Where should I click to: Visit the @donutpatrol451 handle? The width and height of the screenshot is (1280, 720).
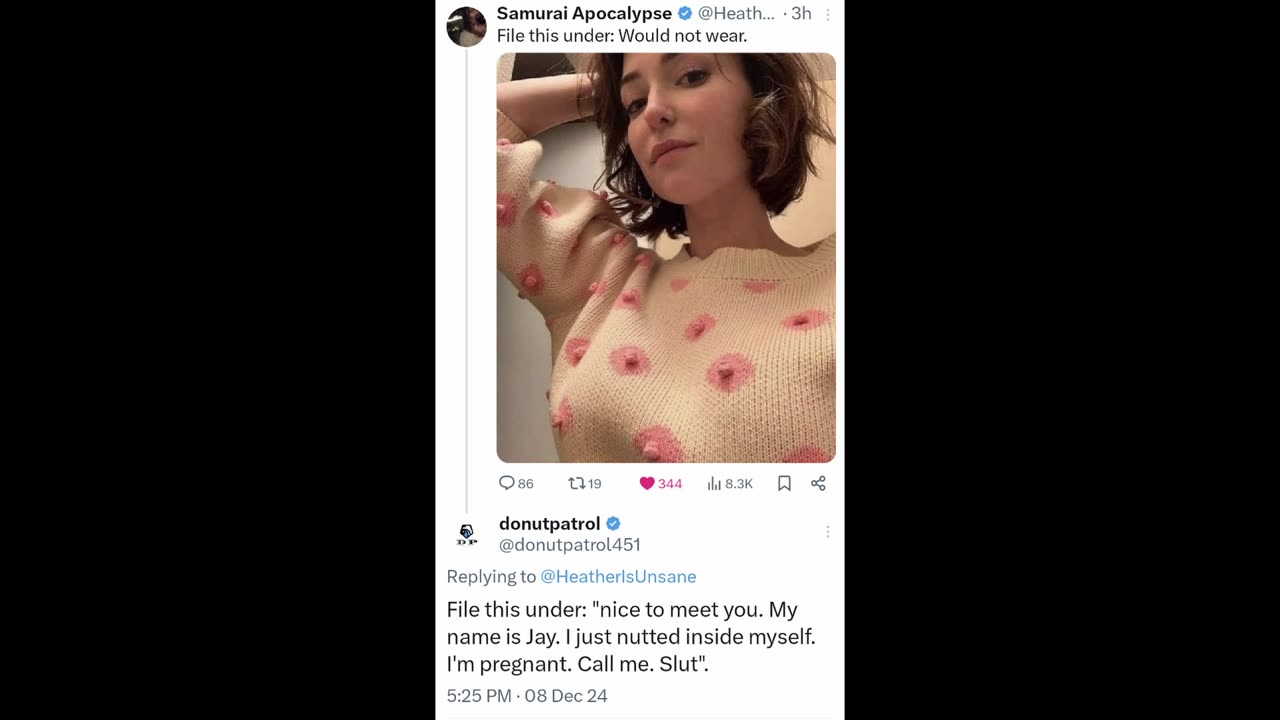(569, 545)
